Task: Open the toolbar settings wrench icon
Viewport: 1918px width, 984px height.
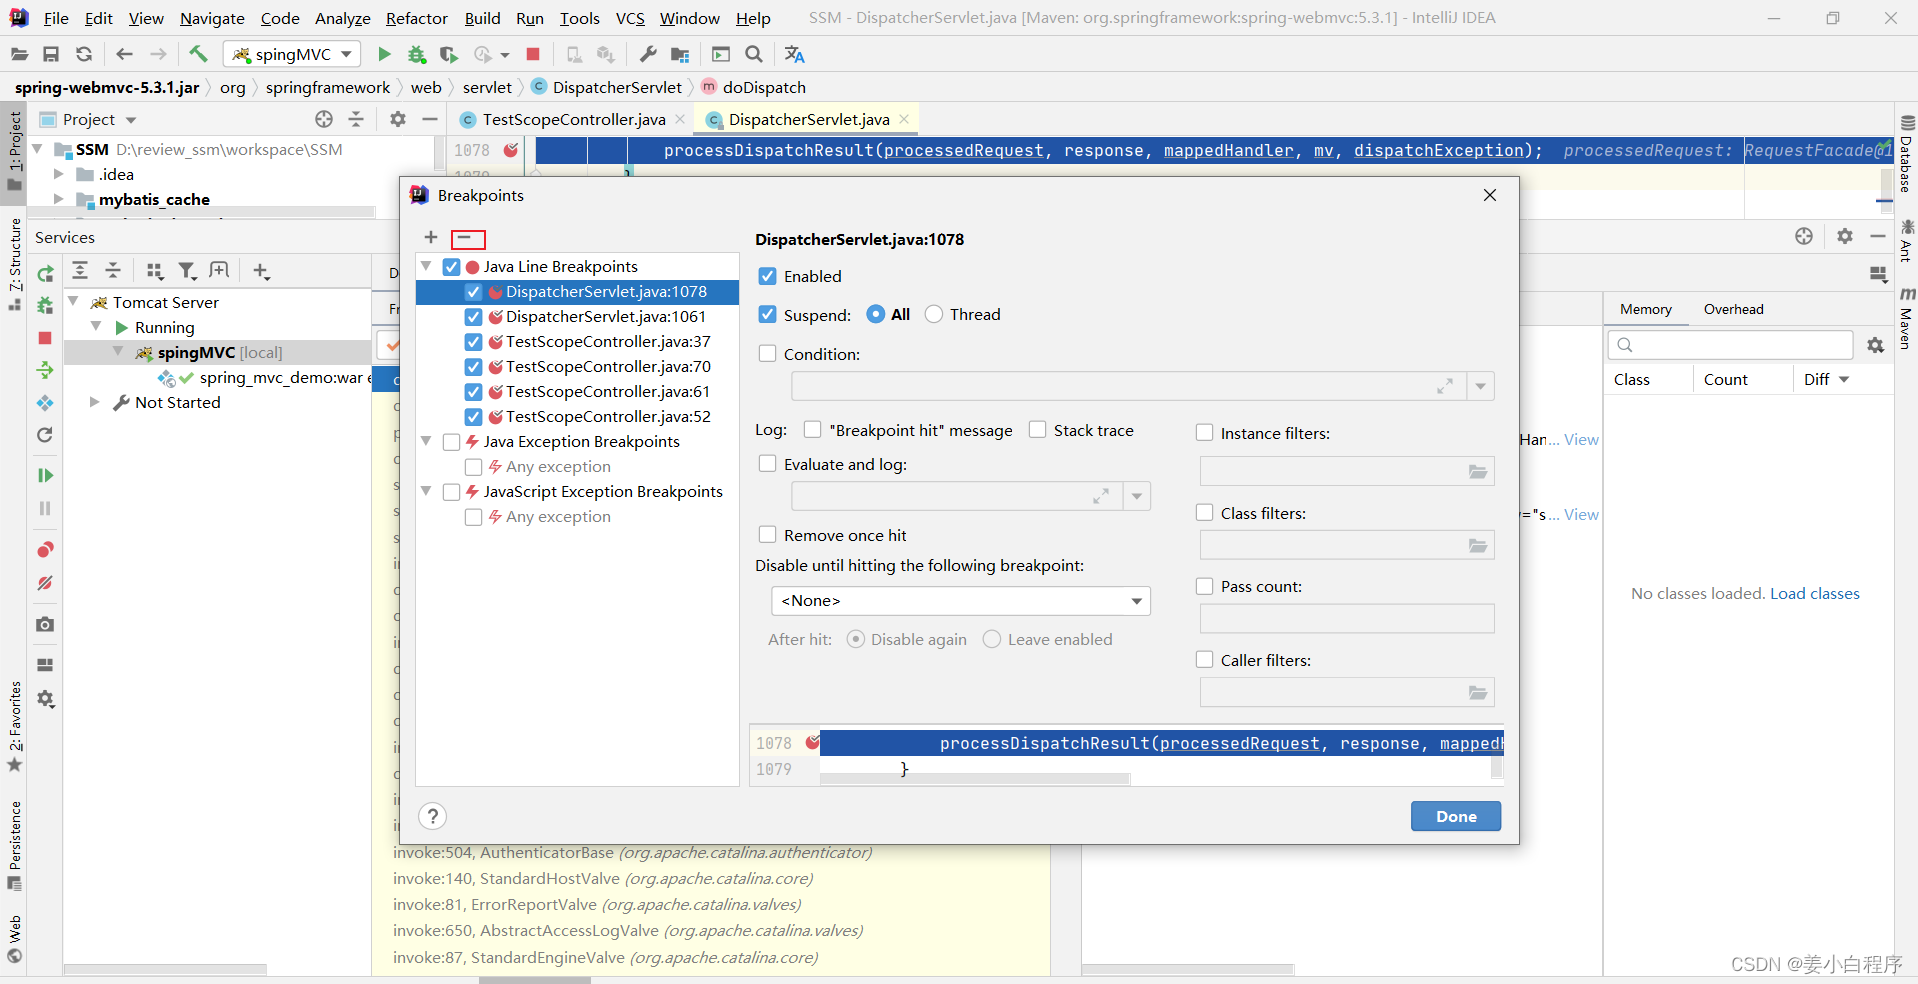Action: coord(648,54)
